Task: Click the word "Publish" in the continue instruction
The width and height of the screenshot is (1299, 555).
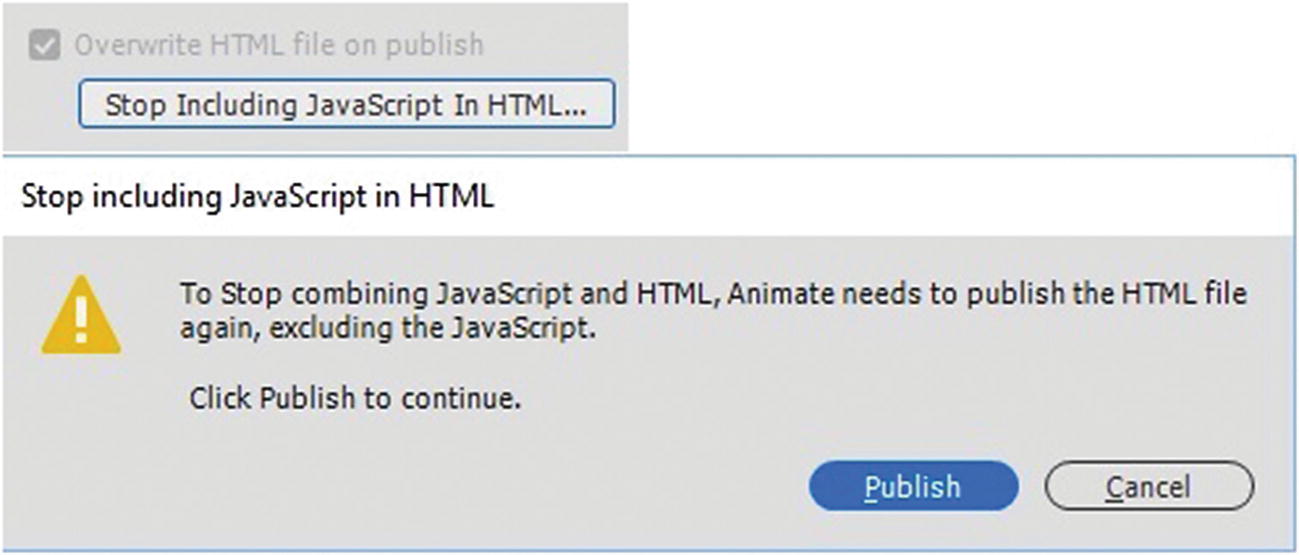Action: click(x=307, y=399)
